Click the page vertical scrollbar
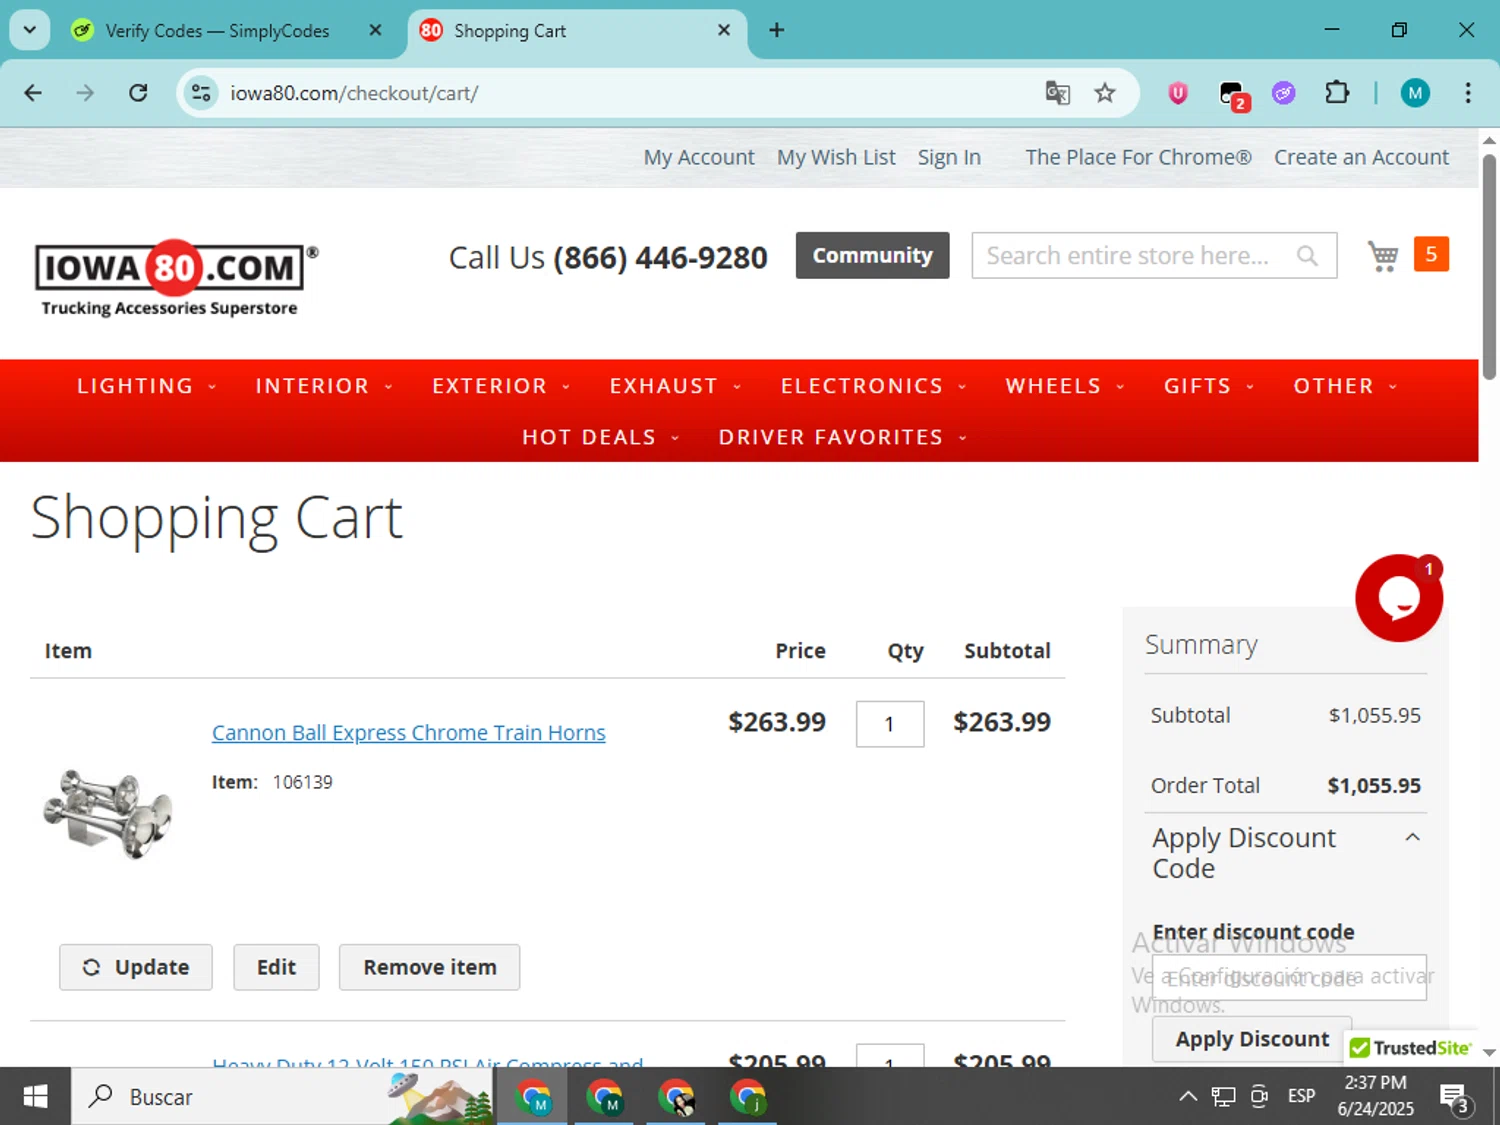The image size is (1500, 1125). pos(1489,267)
